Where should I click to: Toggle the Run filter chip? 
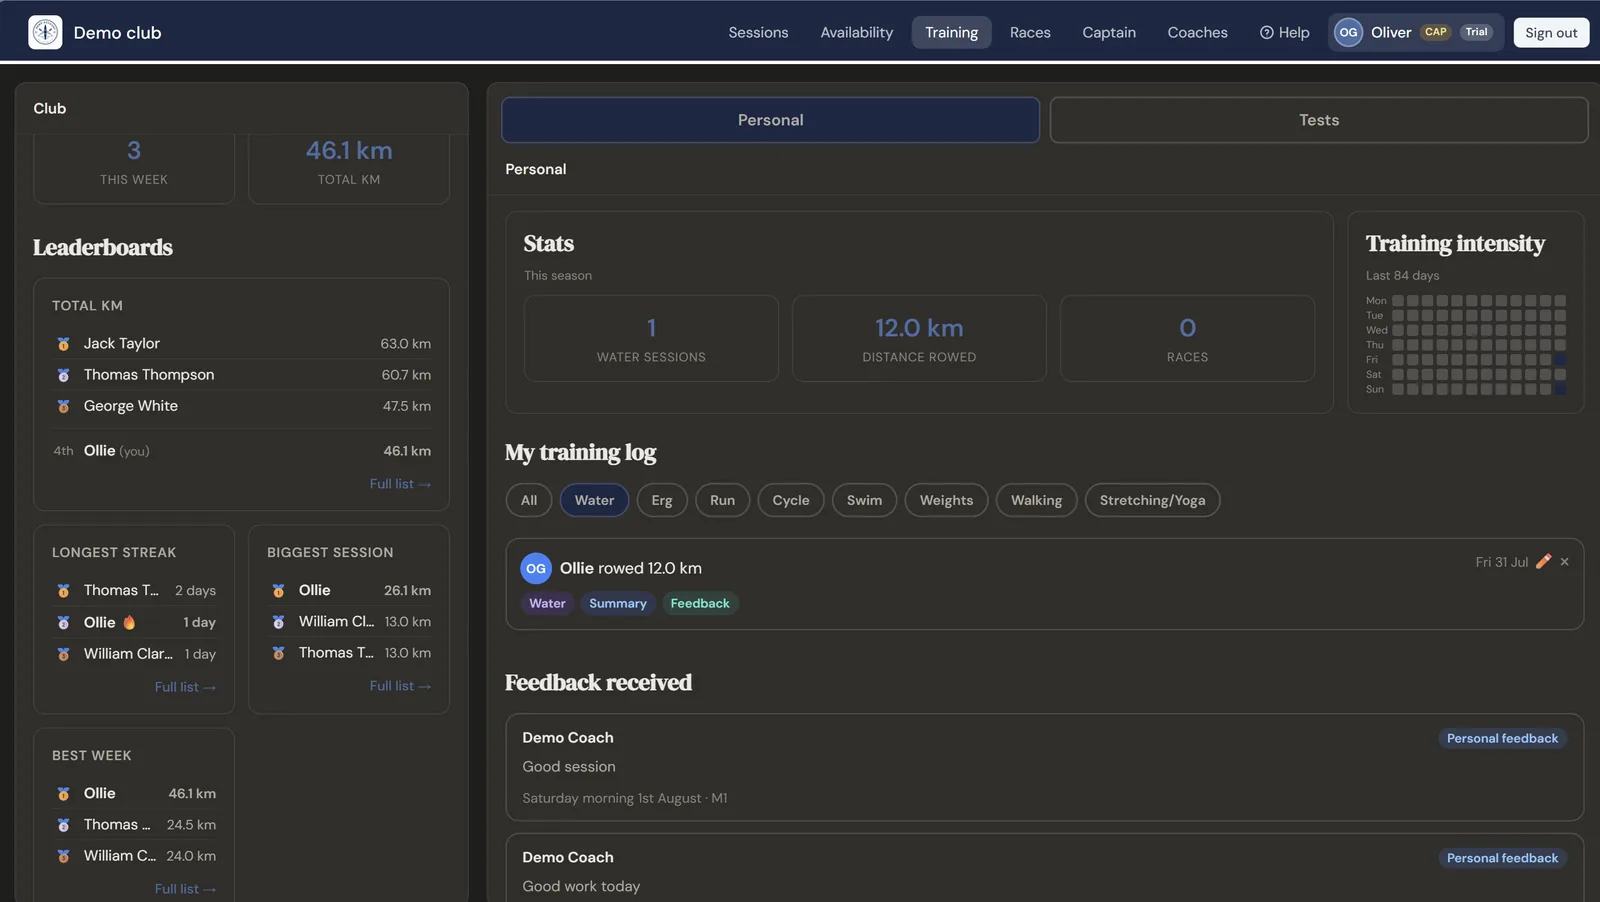[x=722, y=500]
